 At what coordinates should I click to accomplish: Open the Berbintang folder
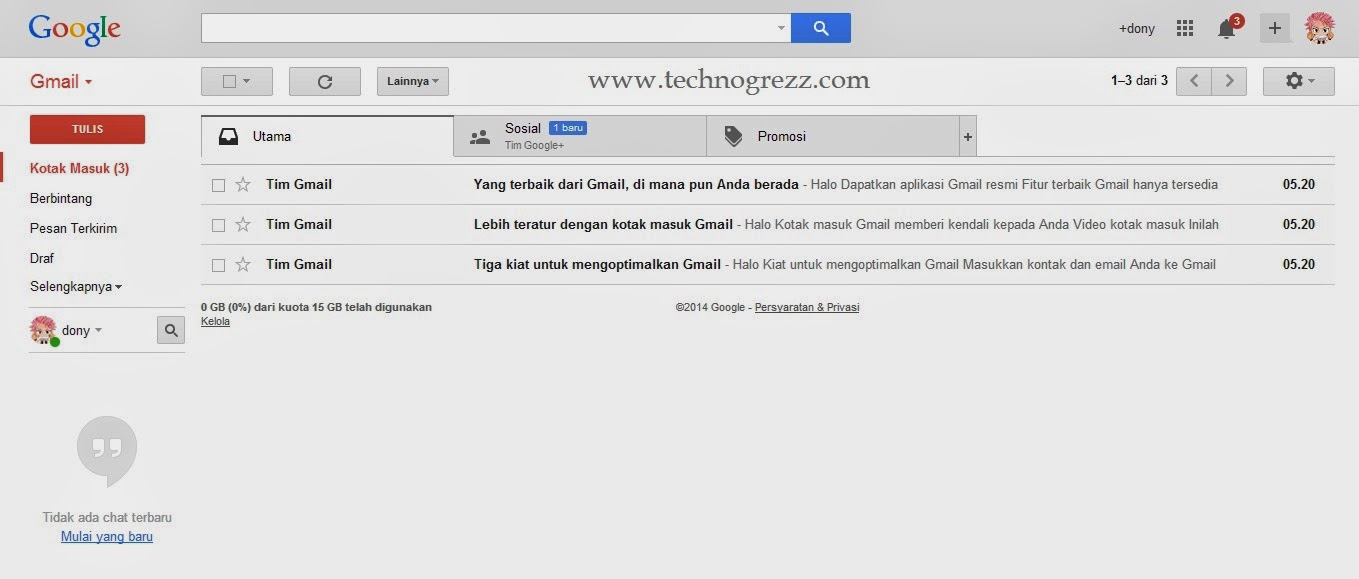click(x=61, y=198)
